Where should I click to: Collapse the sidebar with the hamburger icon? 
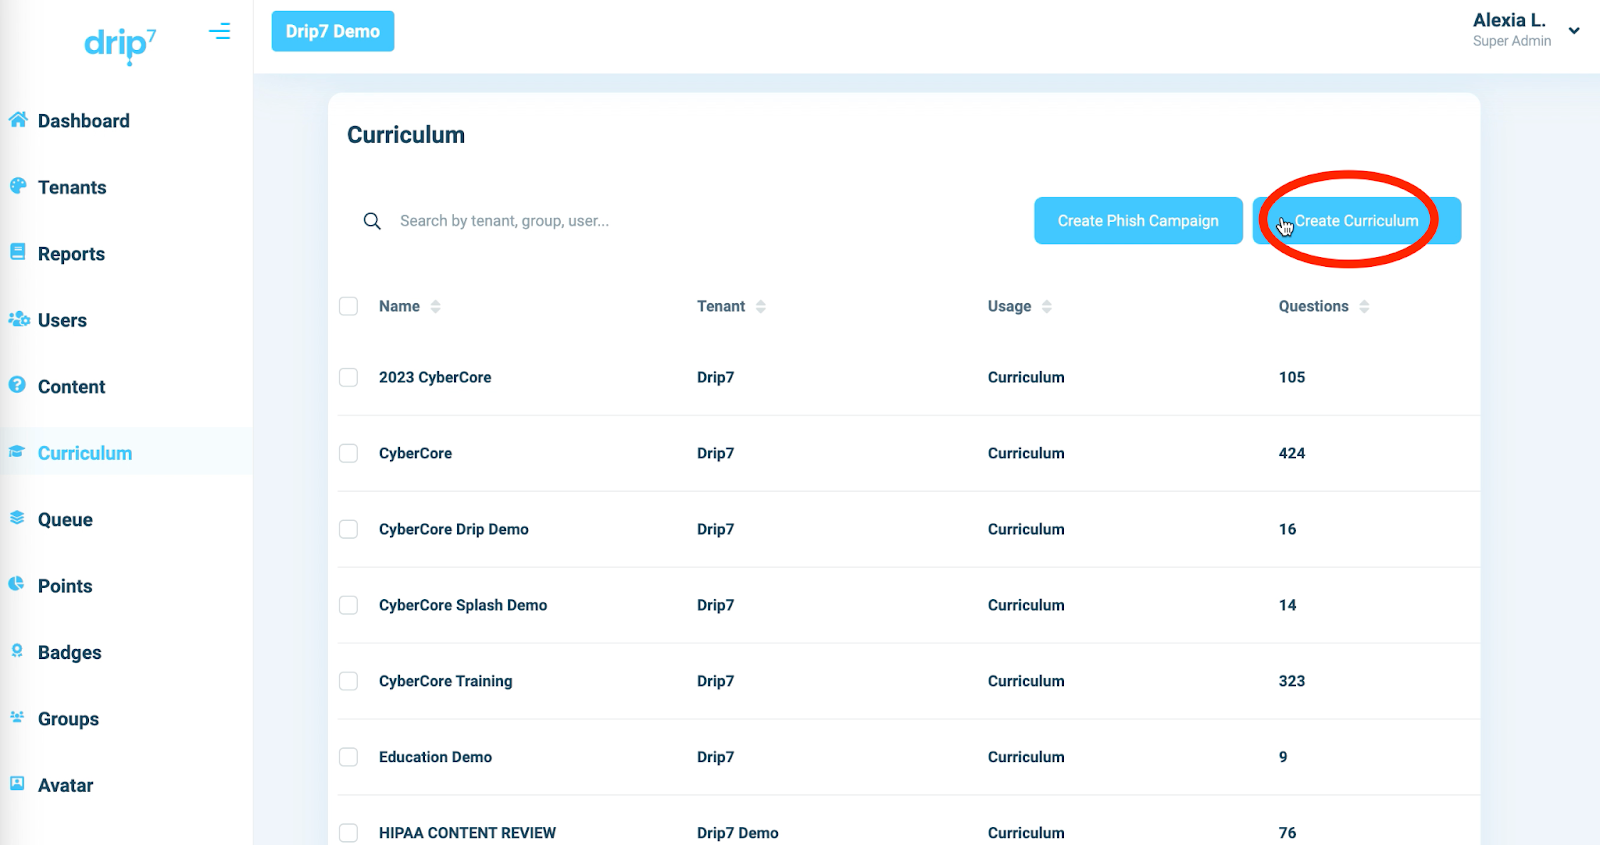click(x=220, y=32)
